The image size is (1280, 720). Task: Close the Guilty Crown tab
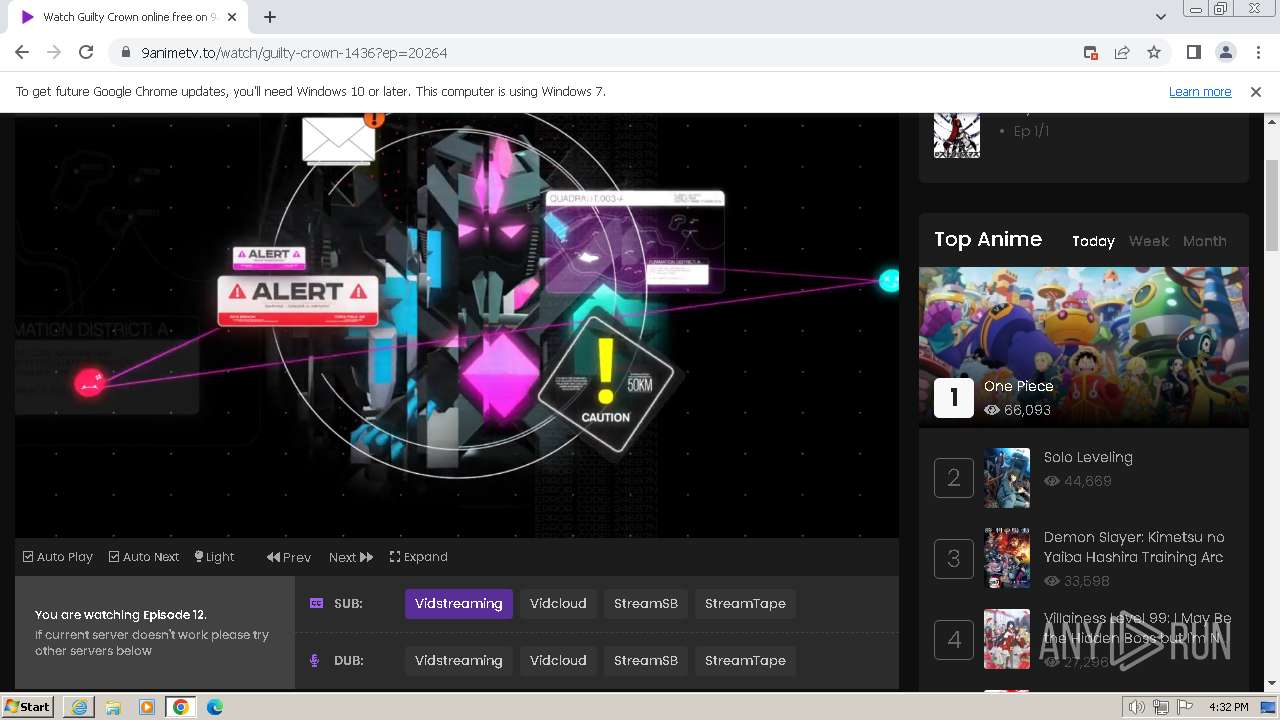232,17
